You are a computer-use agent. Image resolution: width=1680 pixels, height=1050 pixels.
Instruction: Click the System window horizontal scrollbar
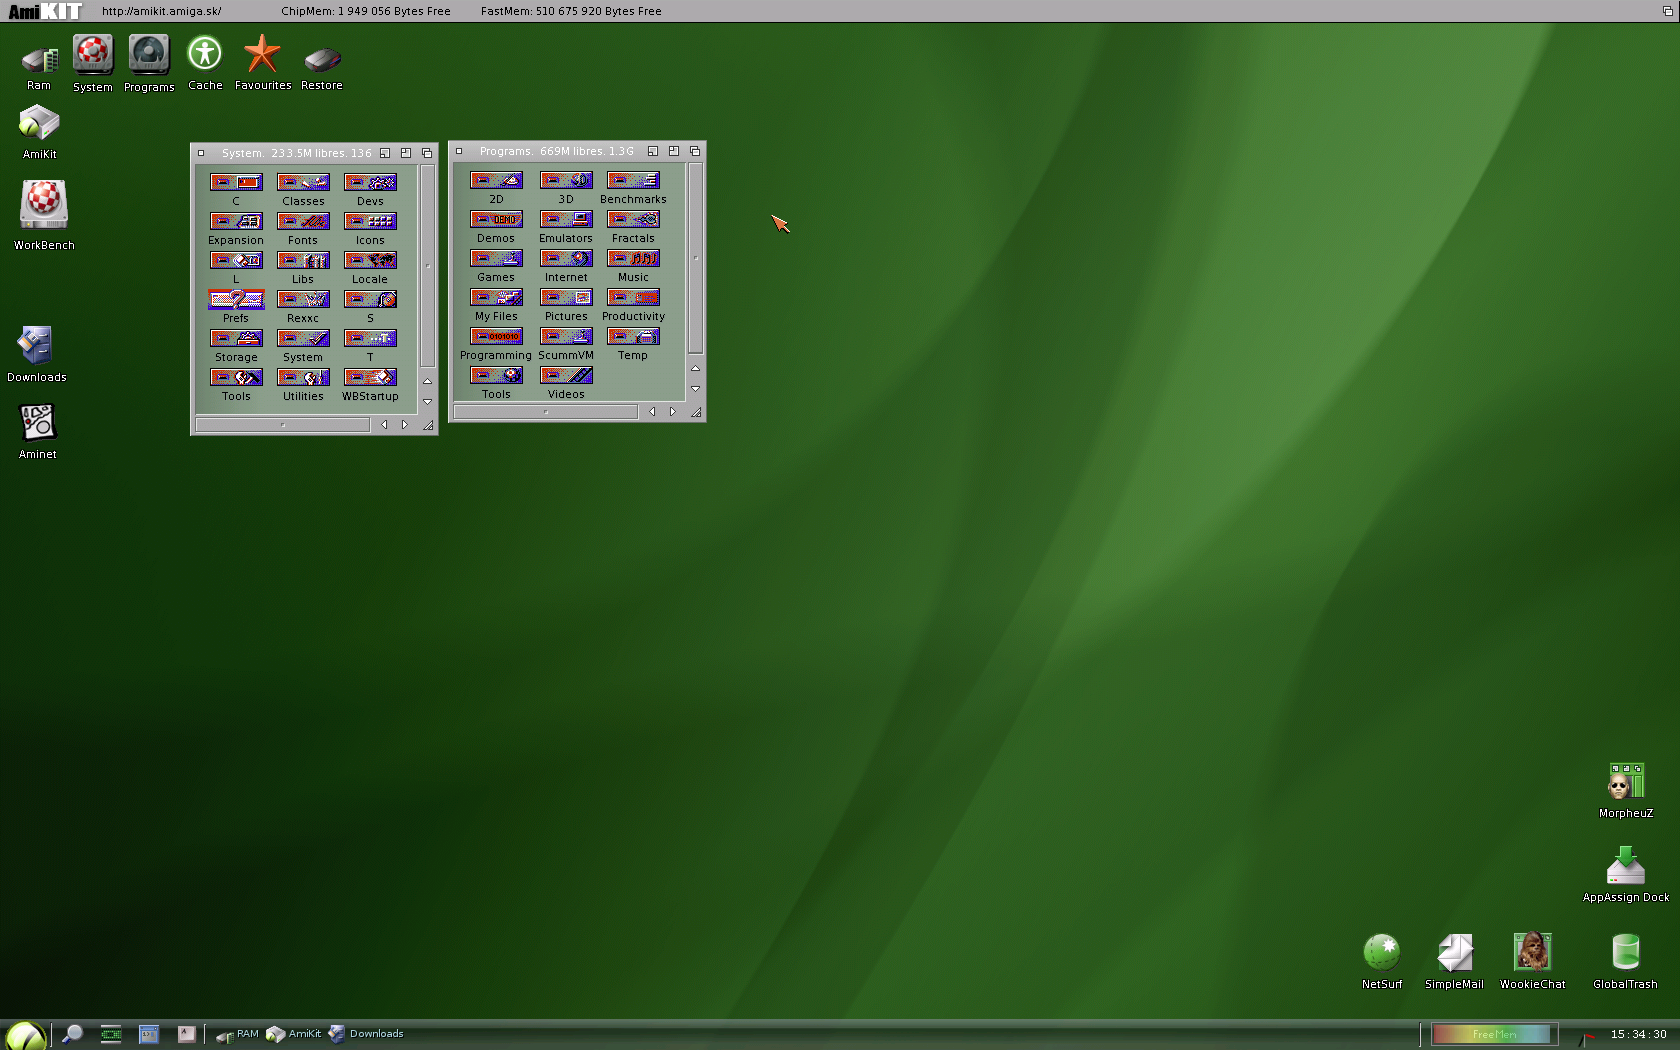pos(283,425)
